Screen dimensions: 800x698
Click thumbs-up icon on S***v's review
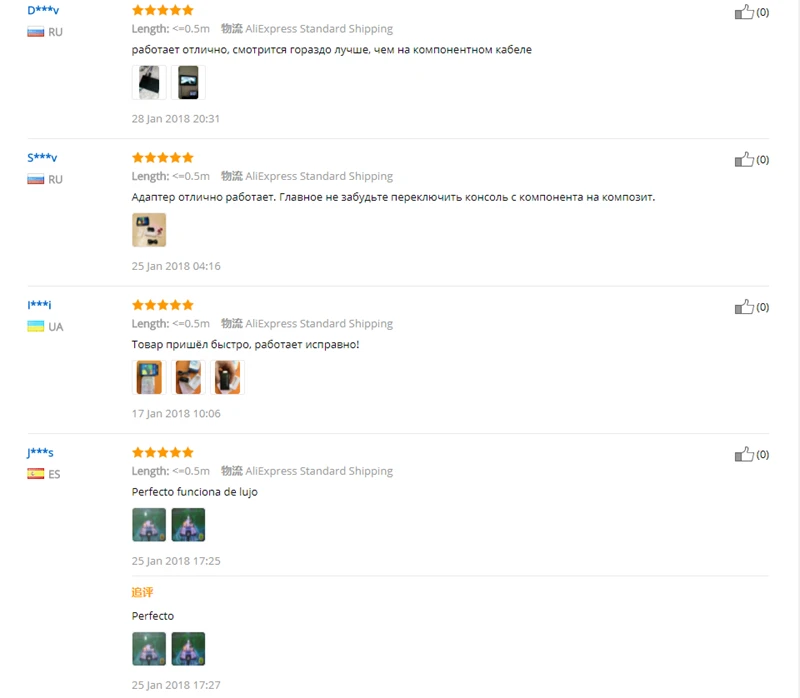pos(744,159)
